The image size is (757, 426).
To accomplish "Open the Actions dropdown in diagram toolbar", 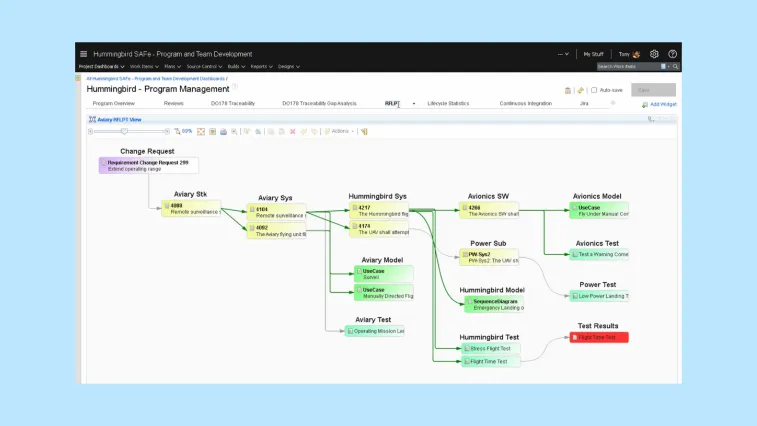I will click(x=339, y=131).
